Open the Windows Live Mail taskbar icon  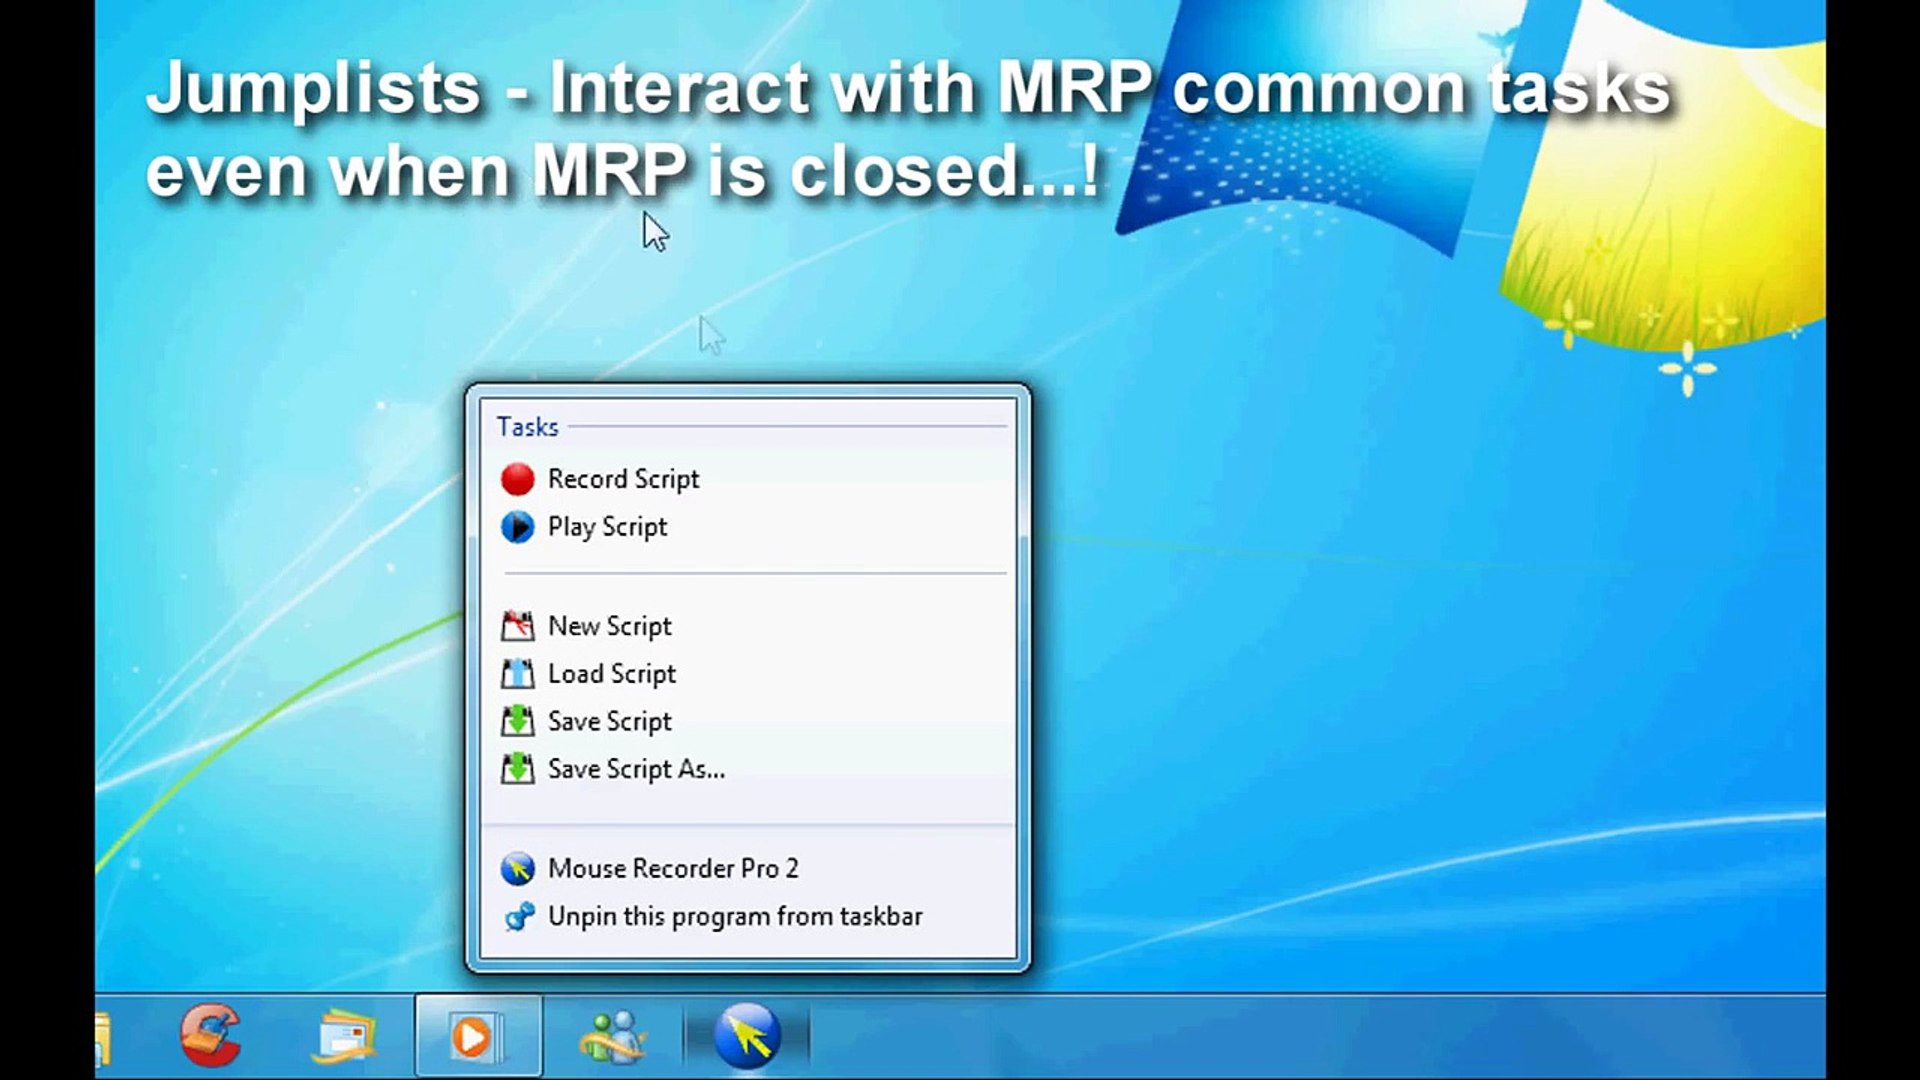tap(343, 1037)
